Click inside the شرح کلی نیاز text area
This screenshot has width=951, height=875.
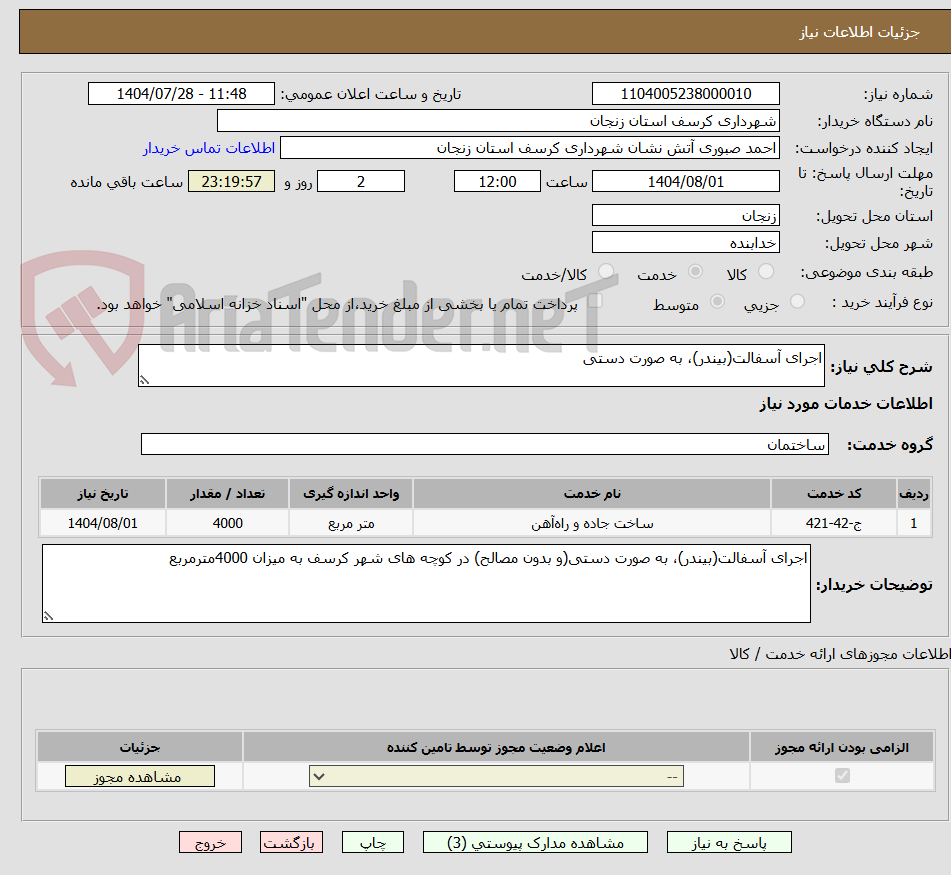click(480, 365)
